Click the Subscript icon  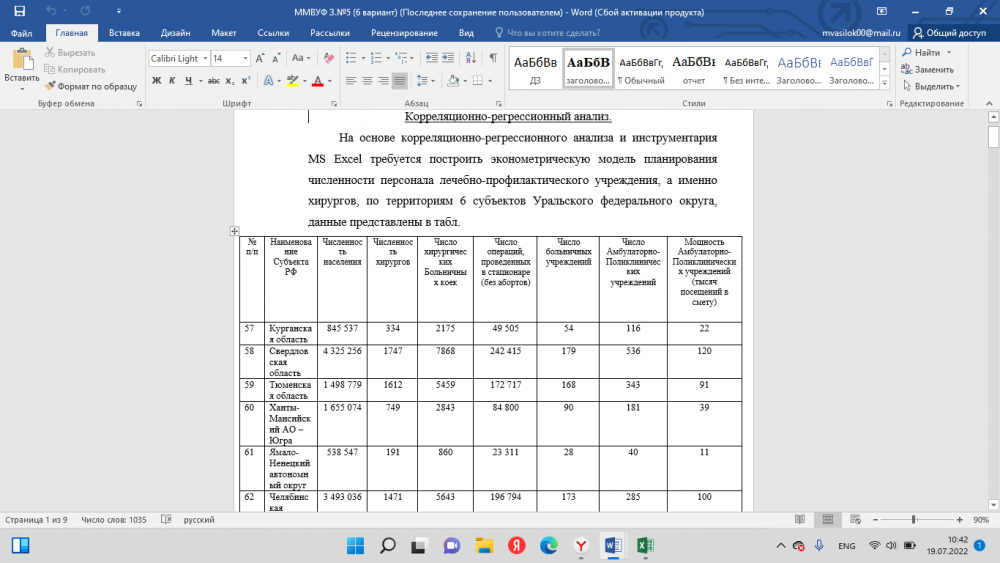tap(229, 81)
